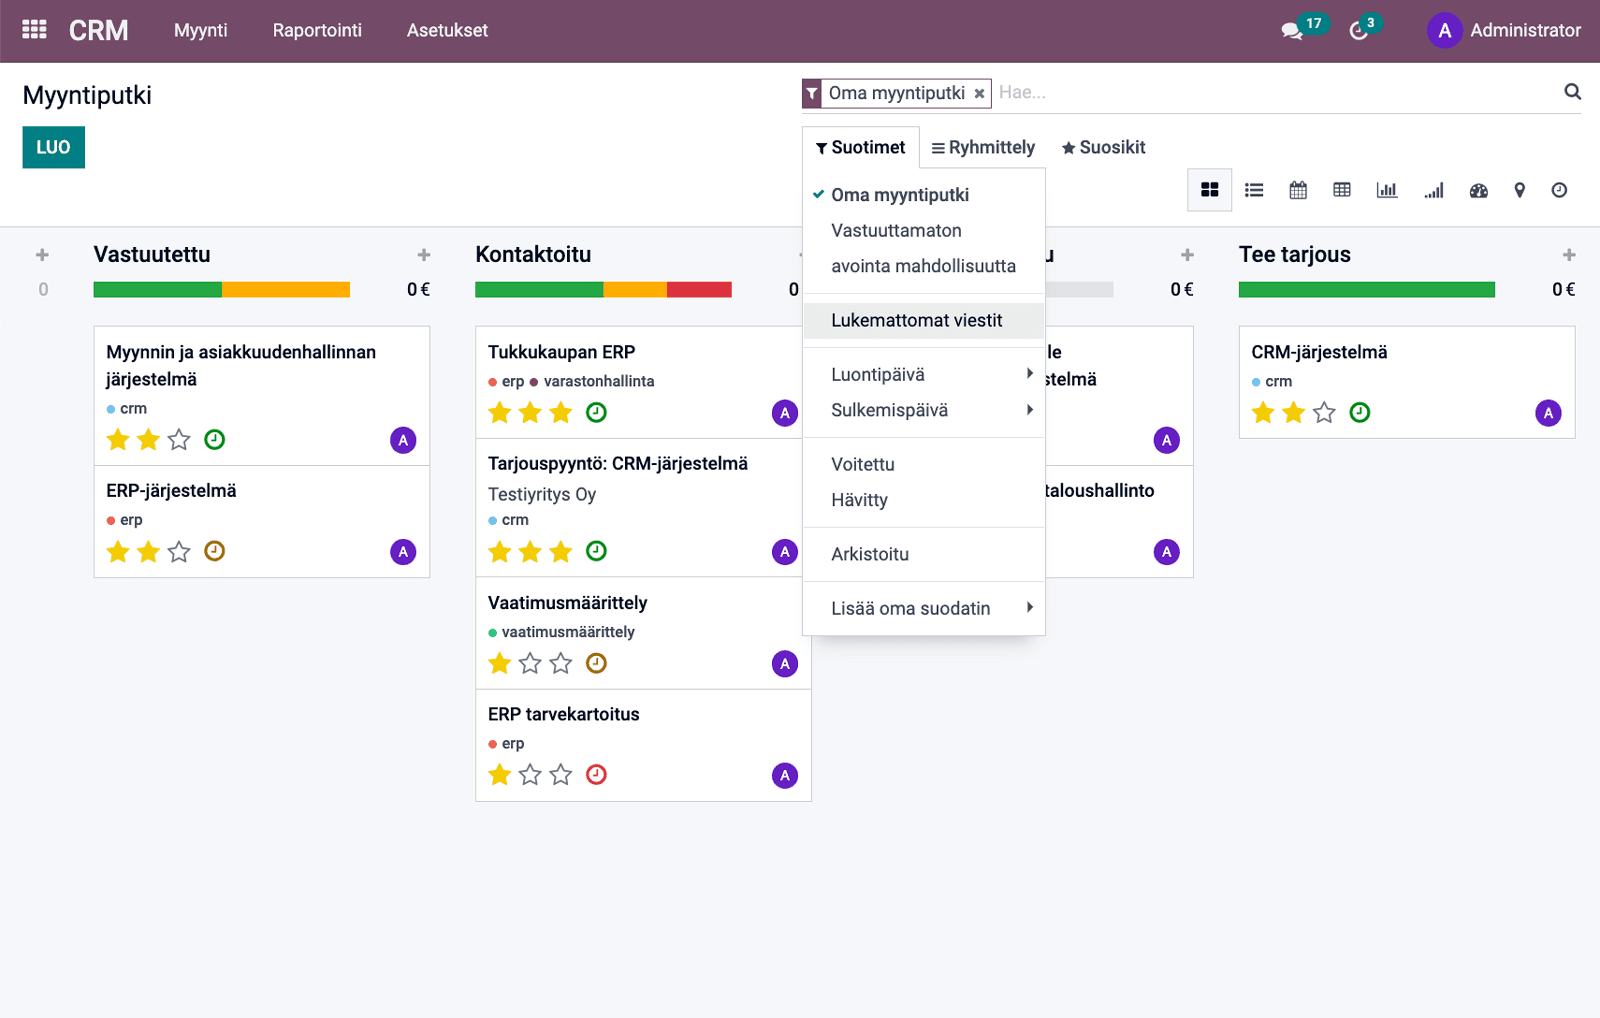Open the apps grid menu
The height and width of the screenshot is (1018, 1600).
(x=34, y=30)
